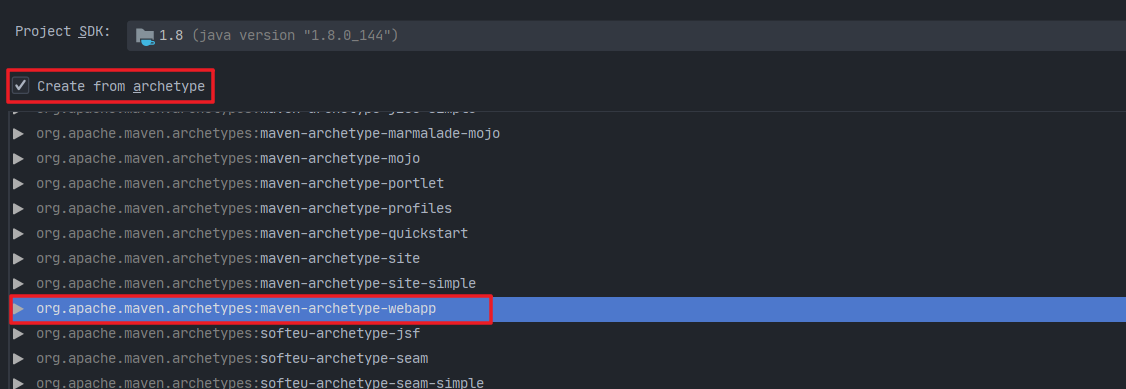Uncheck the Create from archetype checkbox
Image resolution: width=1126 pixels, height=389 pixels.
coord(21,86)
